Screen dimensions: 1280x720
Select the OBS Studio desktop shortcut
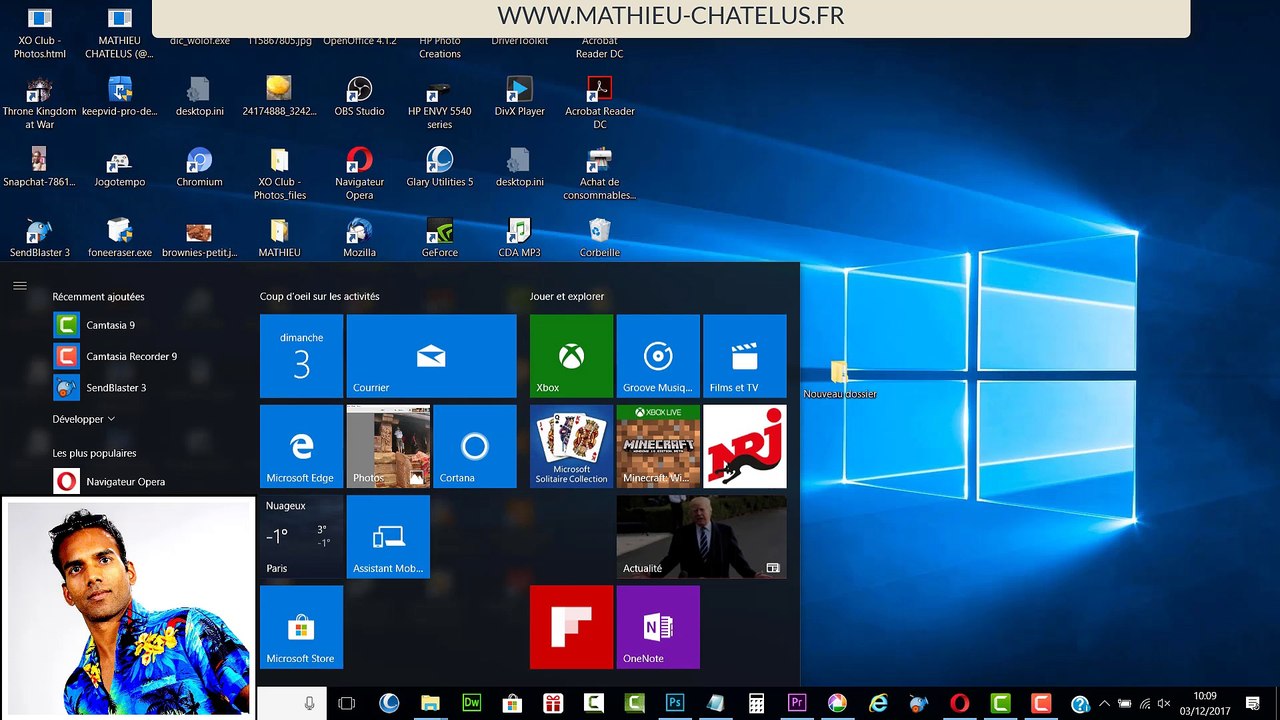(359, 97)
